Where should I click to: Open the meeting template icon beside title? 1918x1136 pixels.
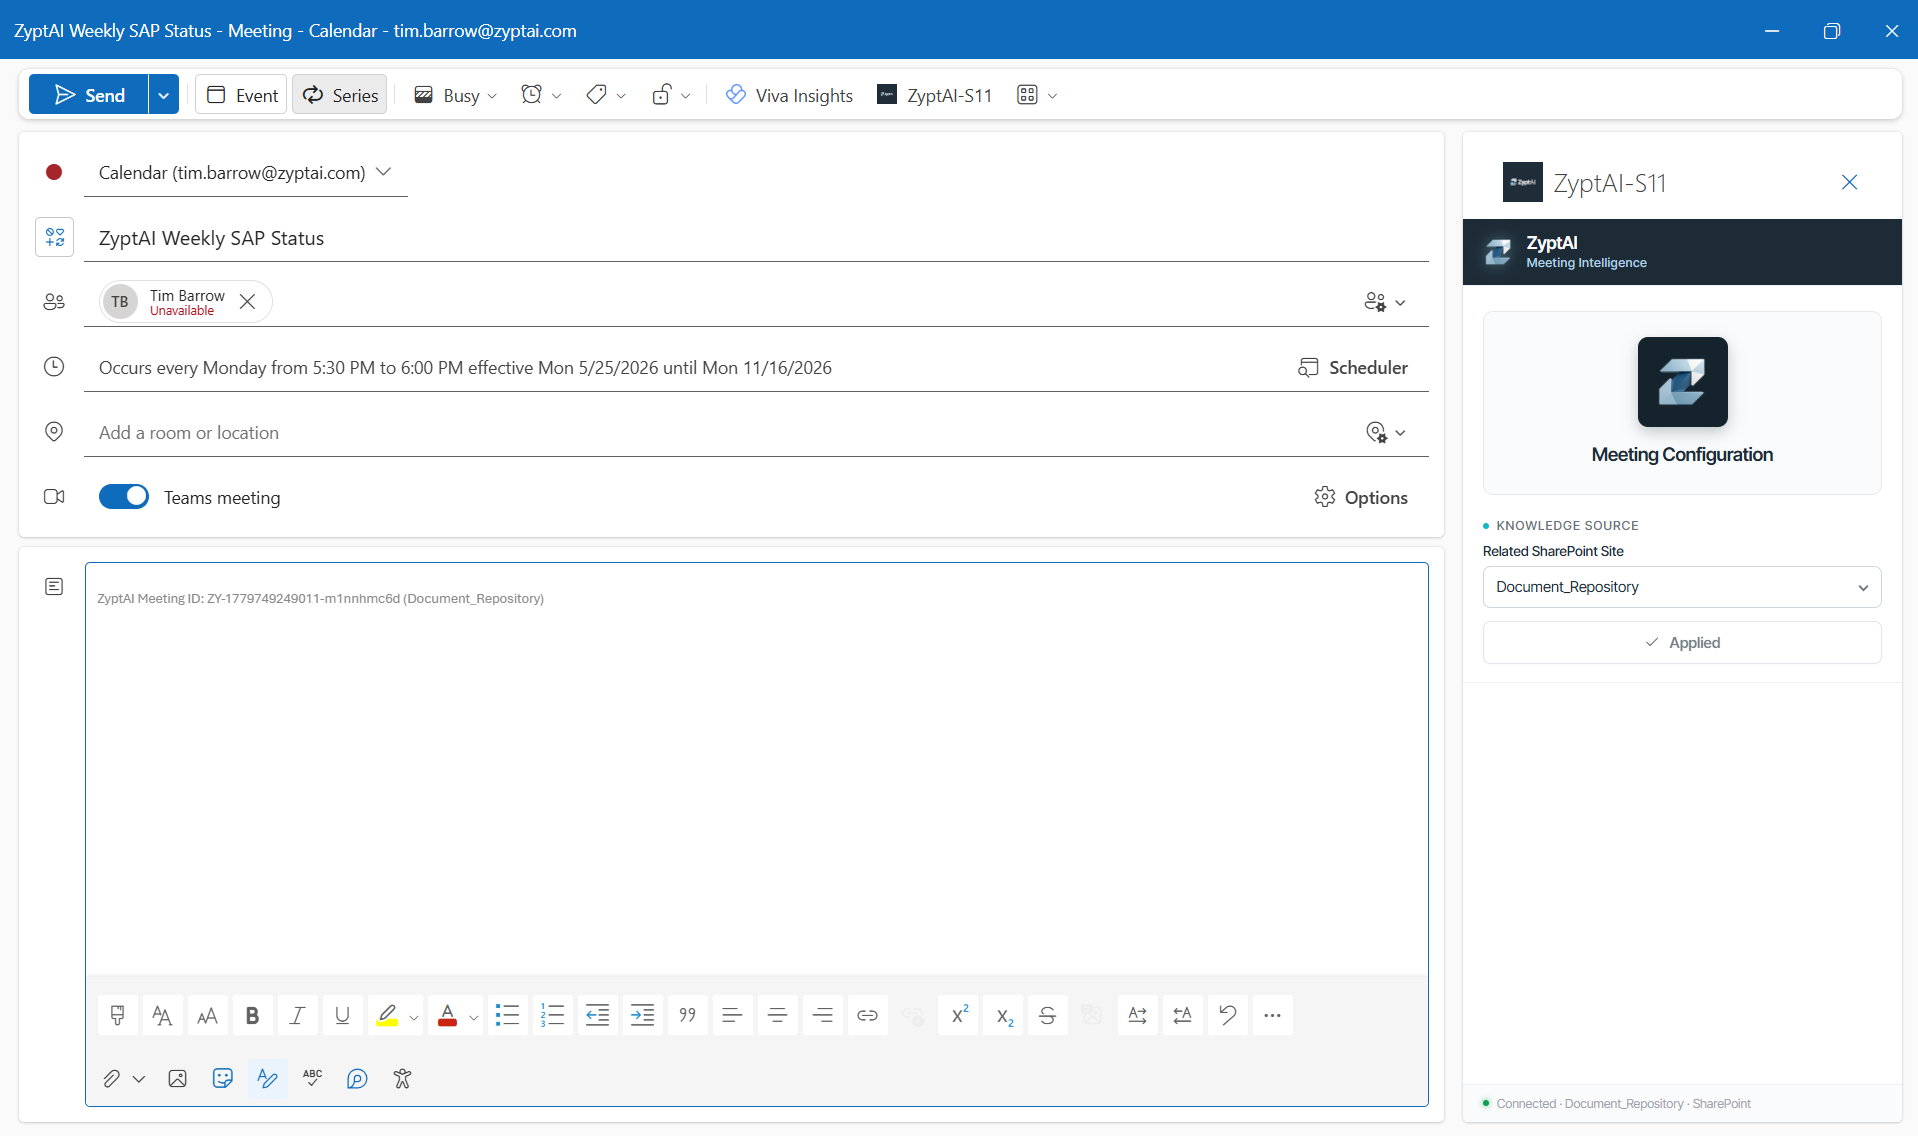tap(55, 238)
